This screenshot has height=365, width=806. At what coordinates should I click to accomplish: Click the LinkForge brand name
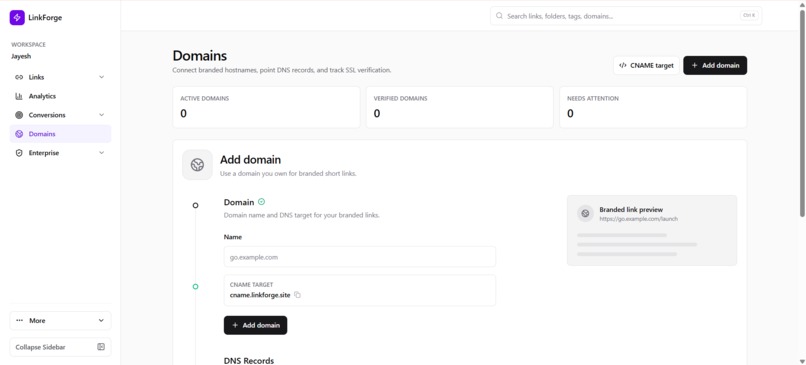pyautogui.click(x=45, y=18)
